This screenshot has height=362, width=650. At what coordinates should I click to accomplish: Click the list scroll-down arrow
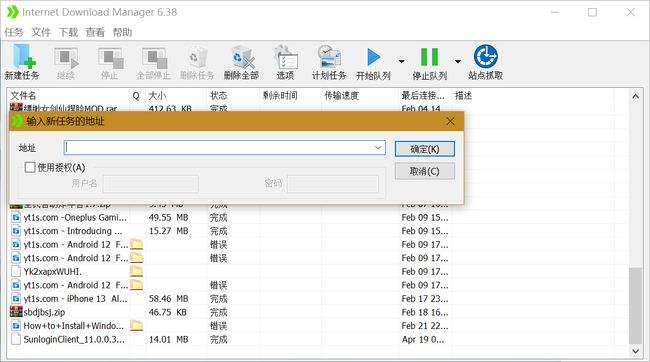tap(635, 351)
